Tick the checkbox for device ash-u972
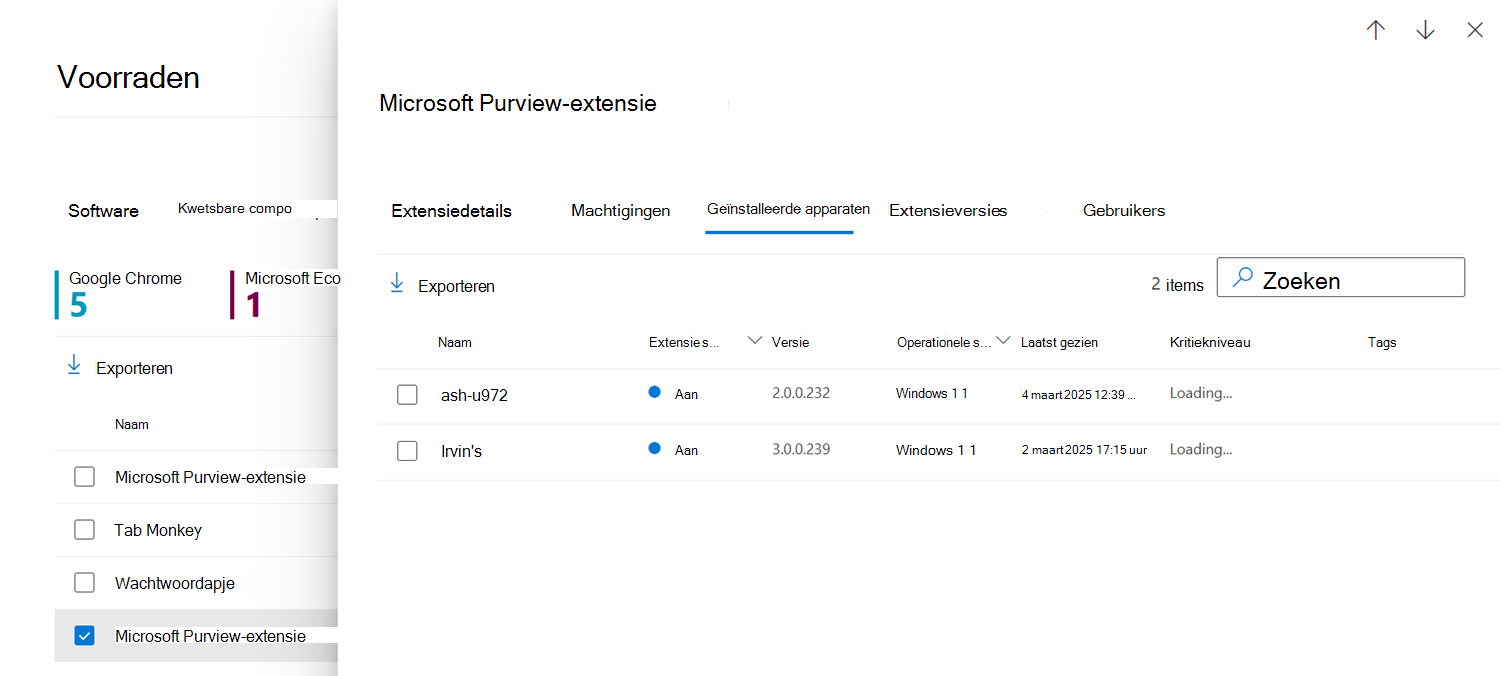This screenshot has height=676, width=1500. click(407, 395)
